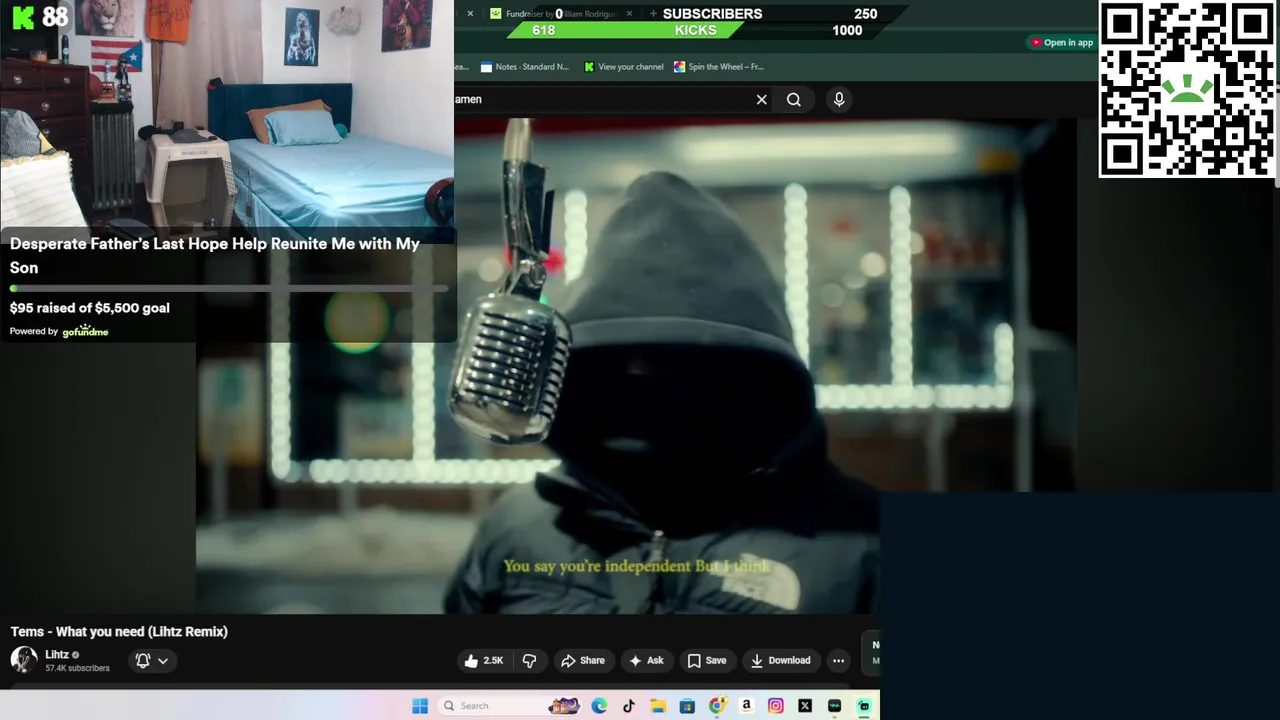Click the Open in app button
1280x720 pixels.
click(x=1062, y=42)
